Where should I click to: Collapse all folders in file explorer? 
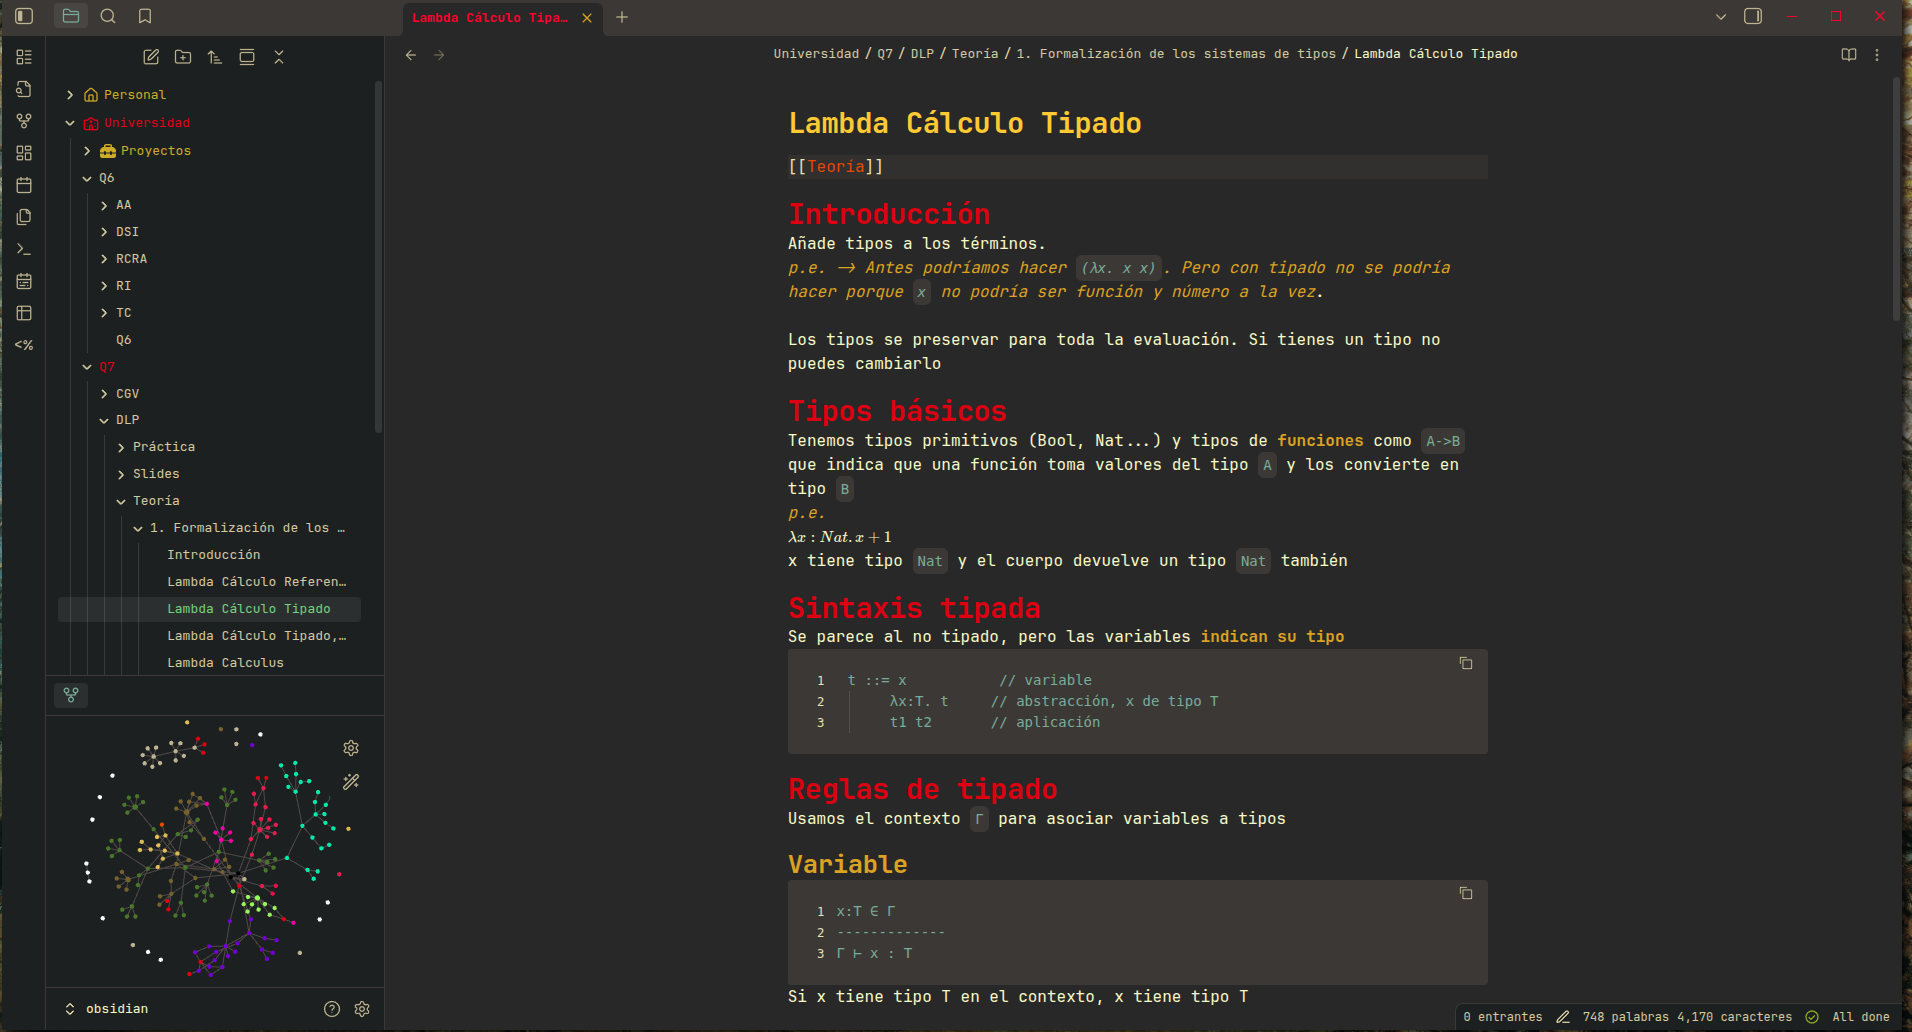click(x=279, y=57)
